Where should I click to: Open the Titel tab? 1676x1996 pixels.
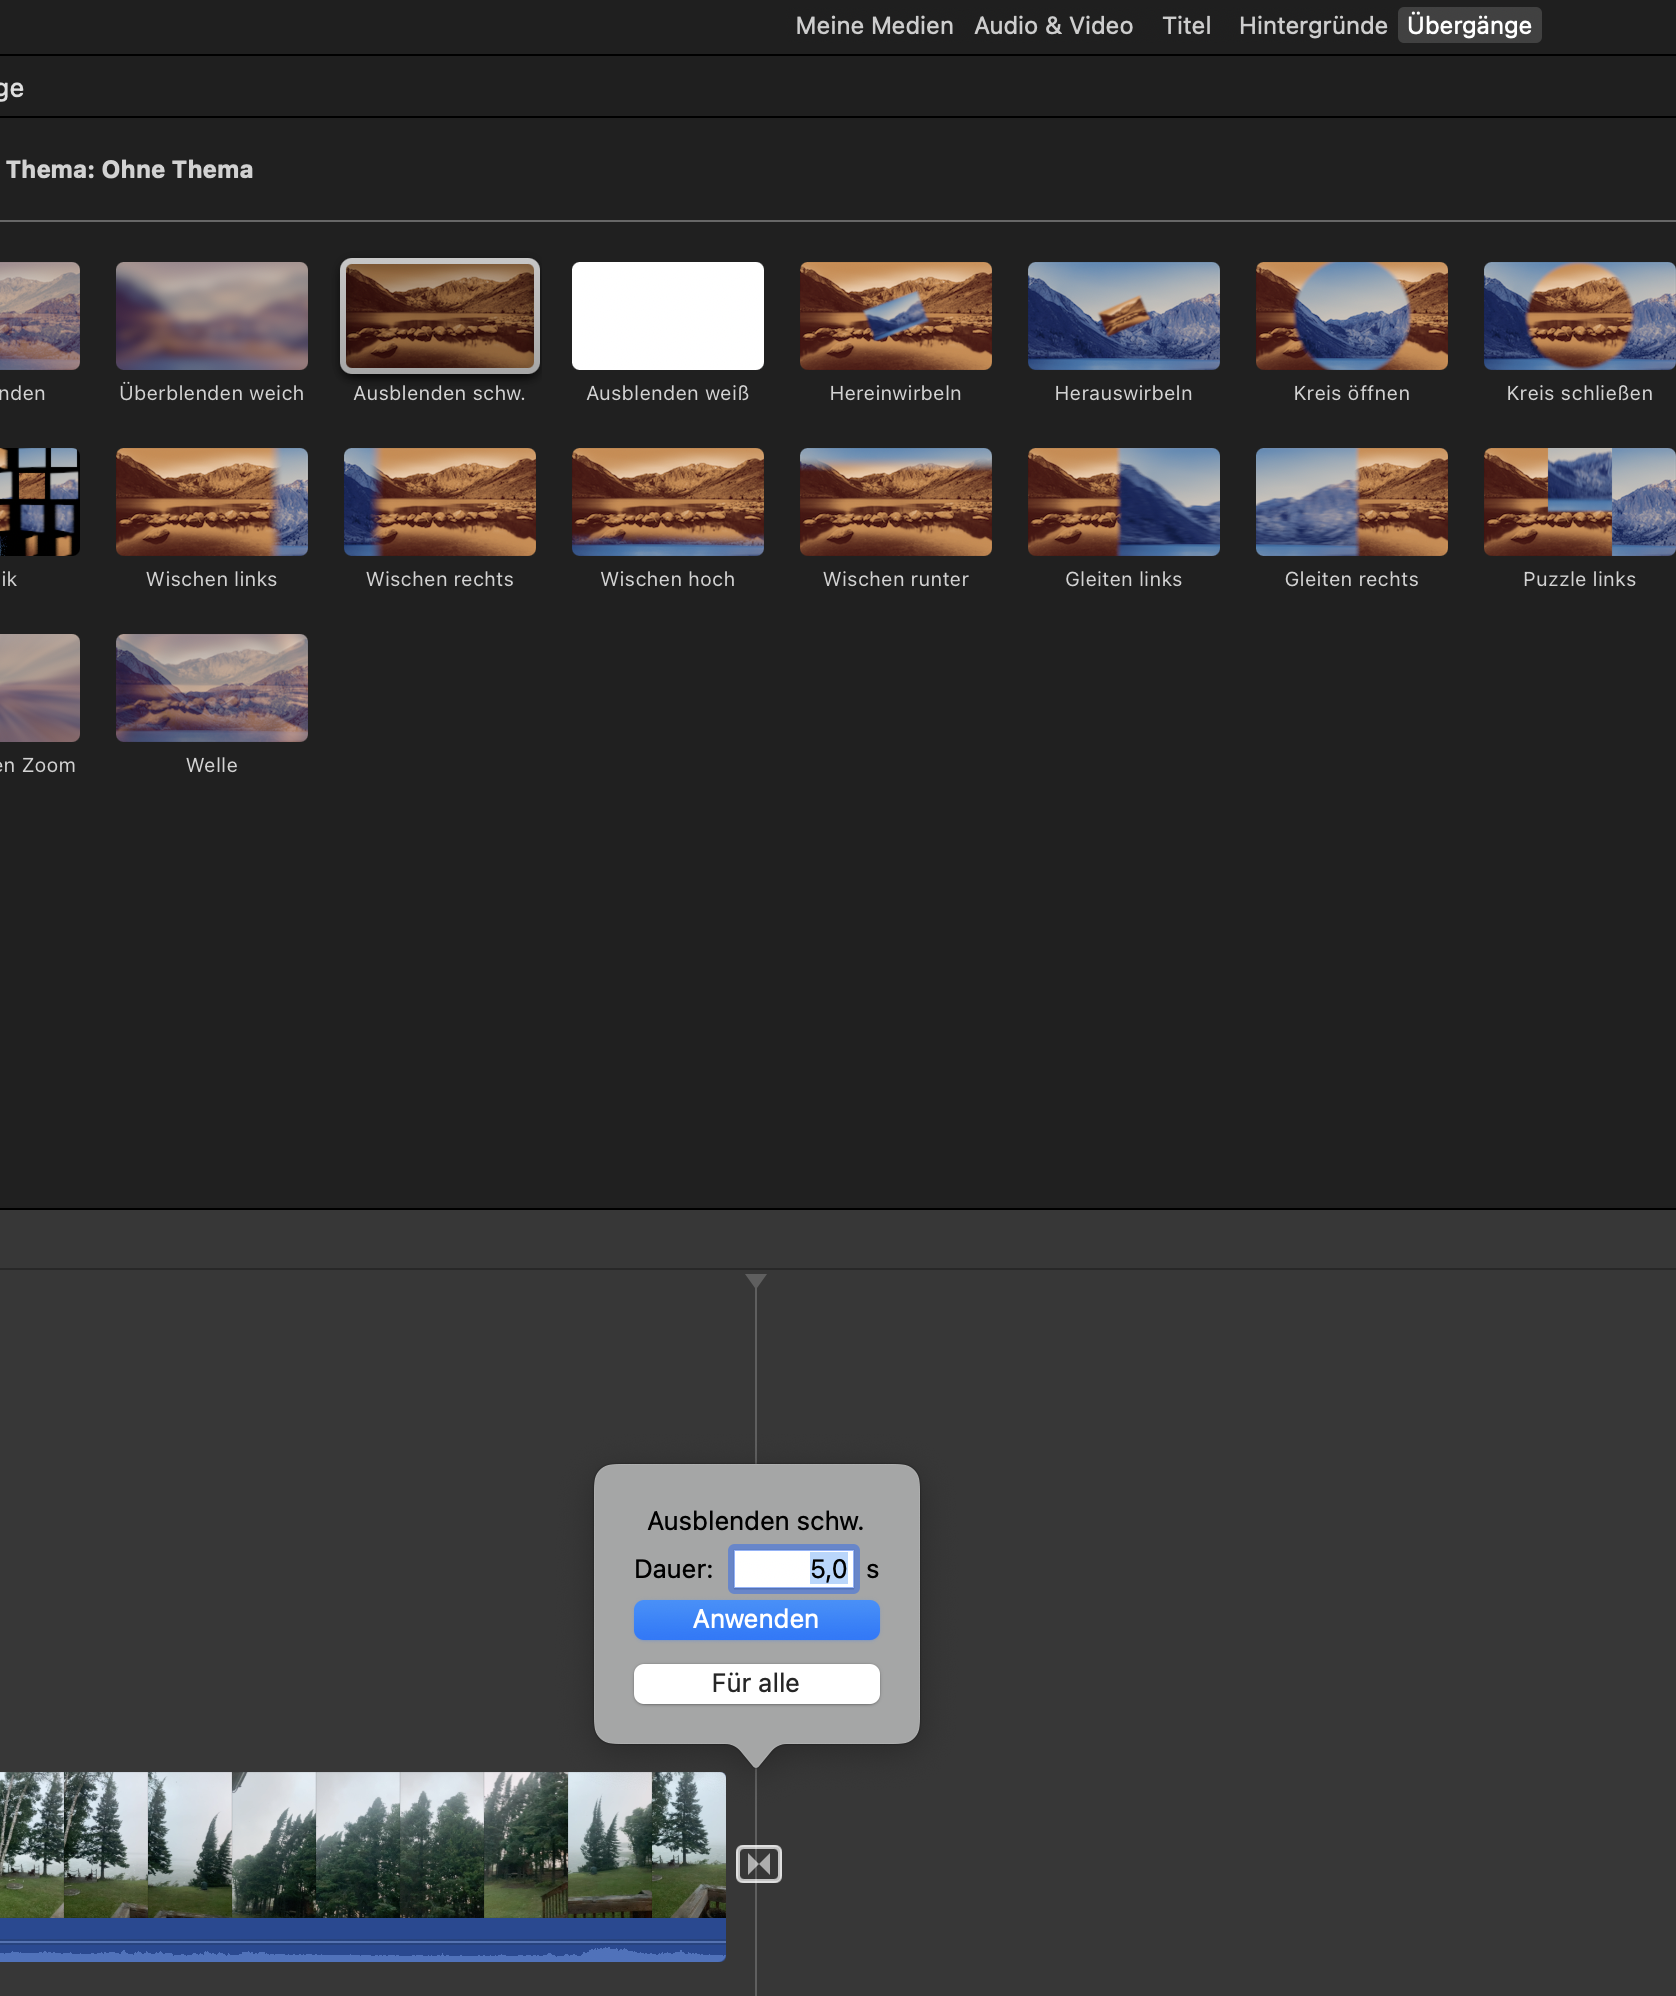[x=1186, y=26]
